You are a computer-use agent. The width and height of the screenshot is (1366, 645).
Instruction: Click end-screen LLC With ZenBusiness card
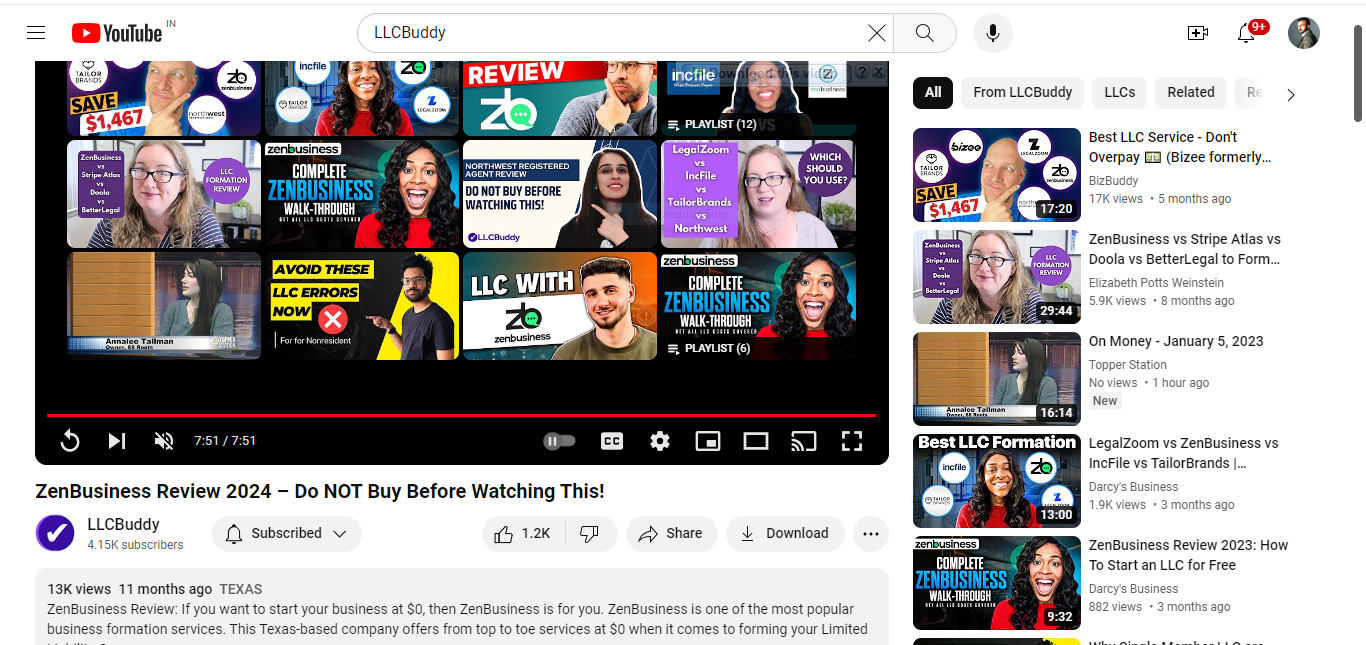pyautogui.click(x=560, y=306)
